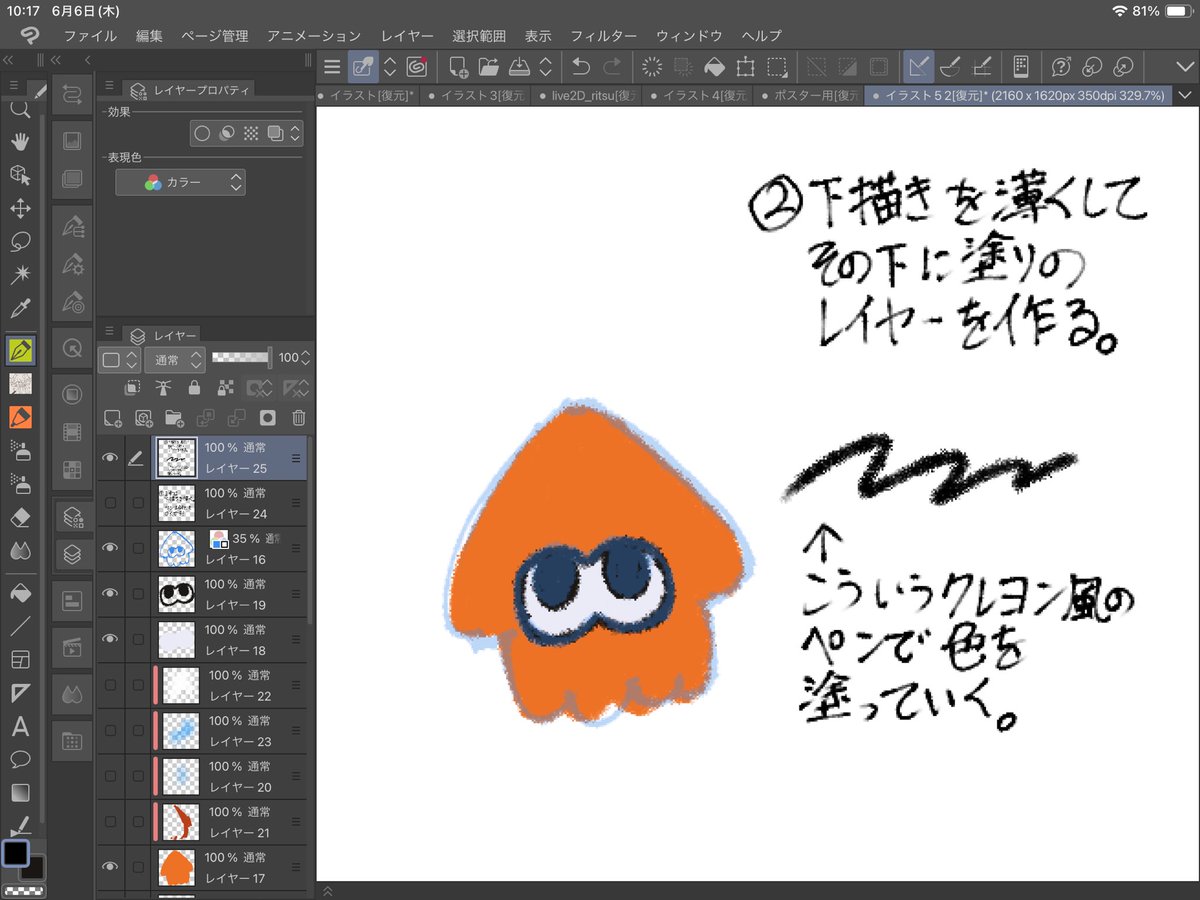
Task: Select the Straight line figure tool
Action: [x=20, y=626]
